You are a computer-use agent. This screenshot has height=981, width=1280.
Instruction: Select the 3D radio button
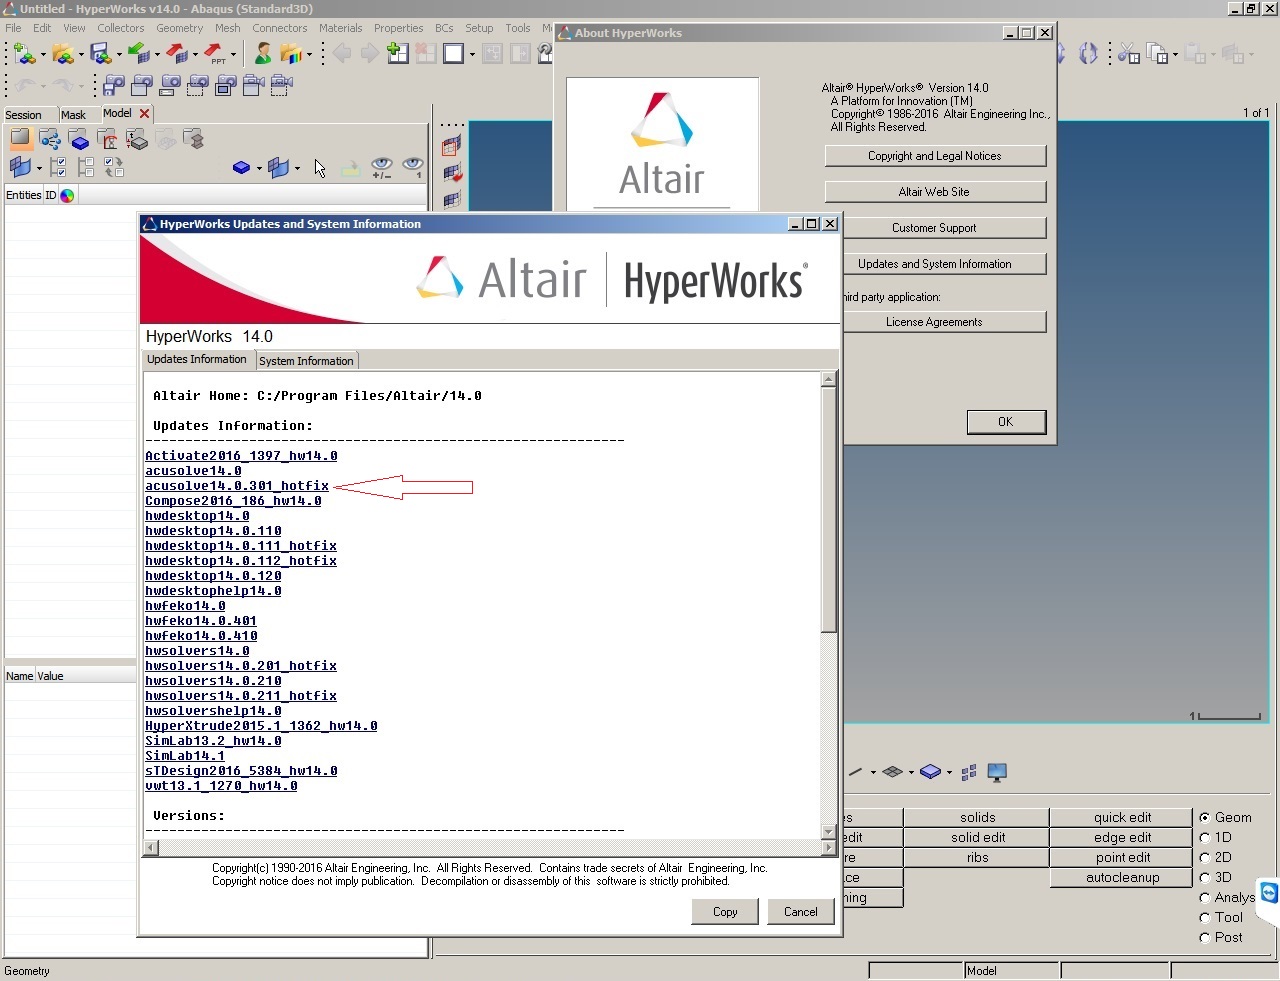tap(1205, 878)
